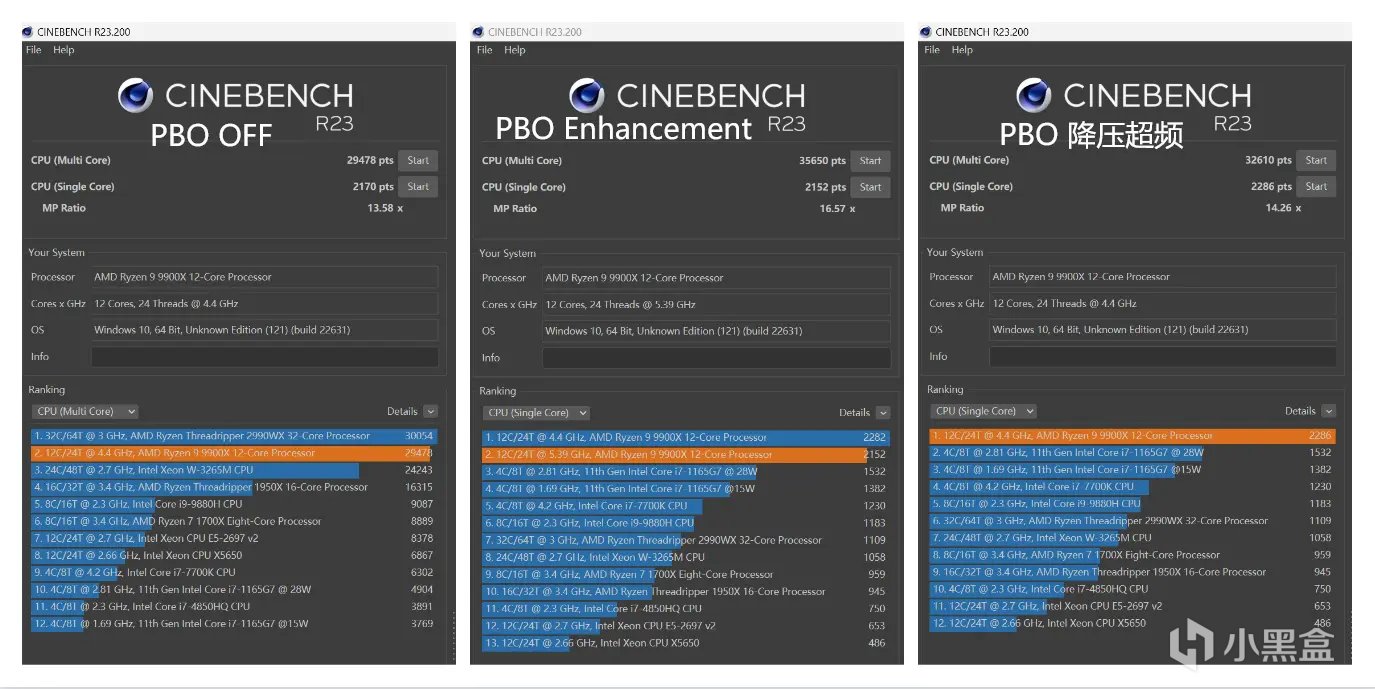The height and width of the screenshot is (689, 1375).
Task: Click Cinebench title bar icon in PBO OFF window
Action: [x=29, y=32]
